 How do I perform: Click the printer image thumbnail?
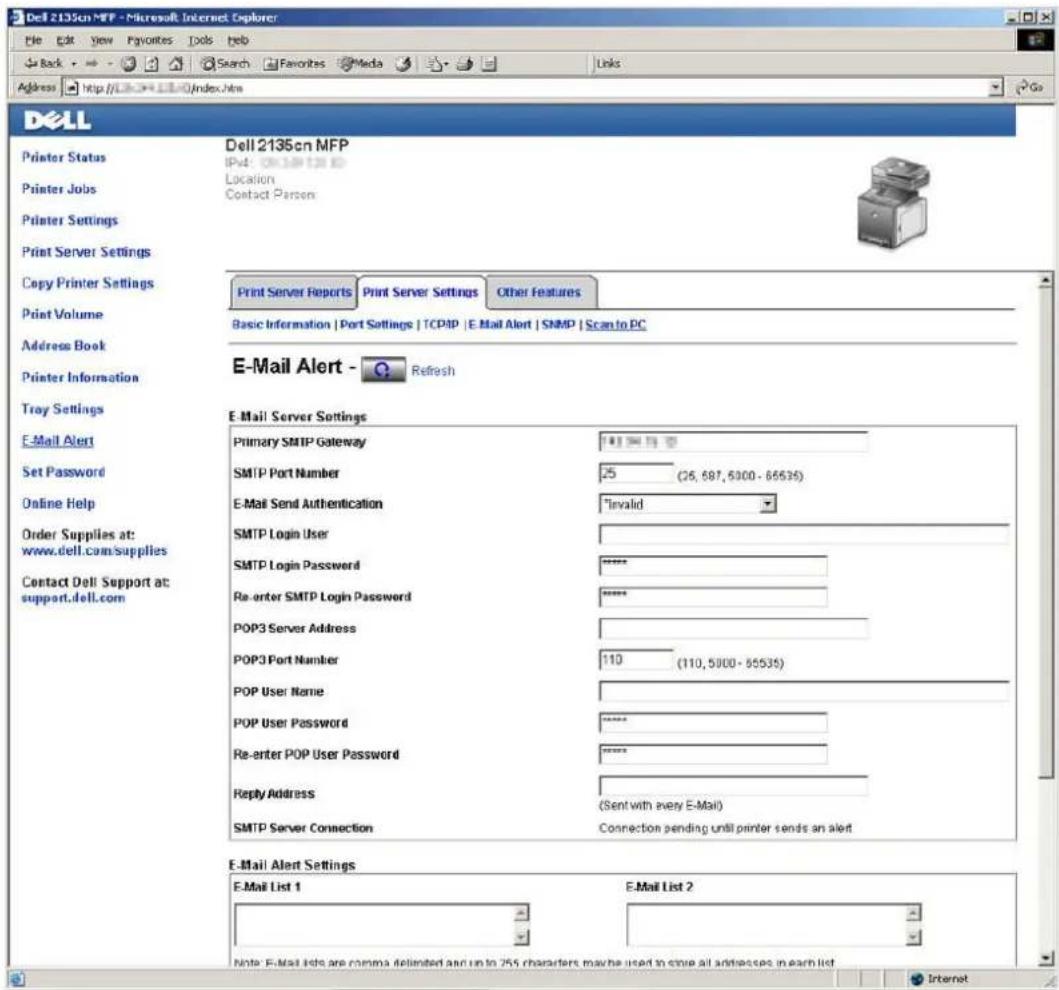click(x=893, y=202)
